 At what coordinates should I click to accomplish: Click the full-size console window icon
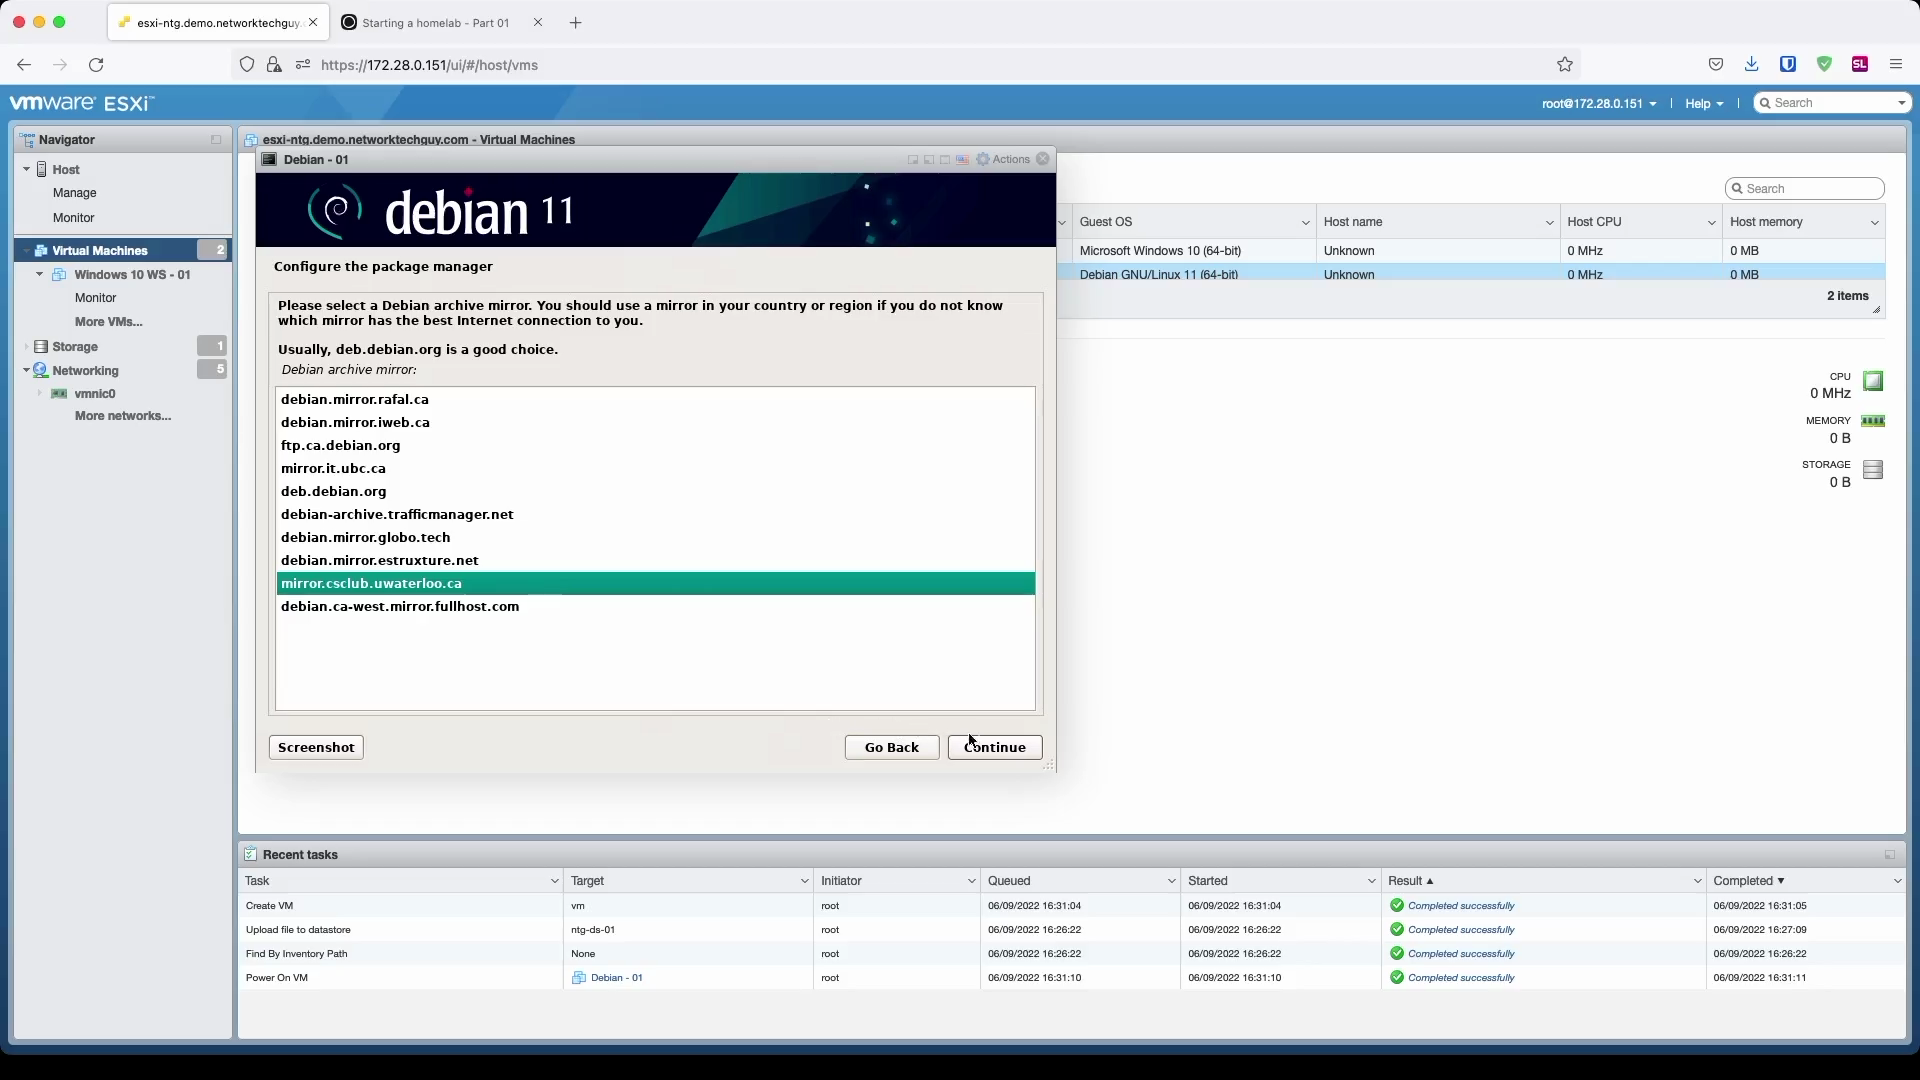pyautogui.click(x=945, y=160)
